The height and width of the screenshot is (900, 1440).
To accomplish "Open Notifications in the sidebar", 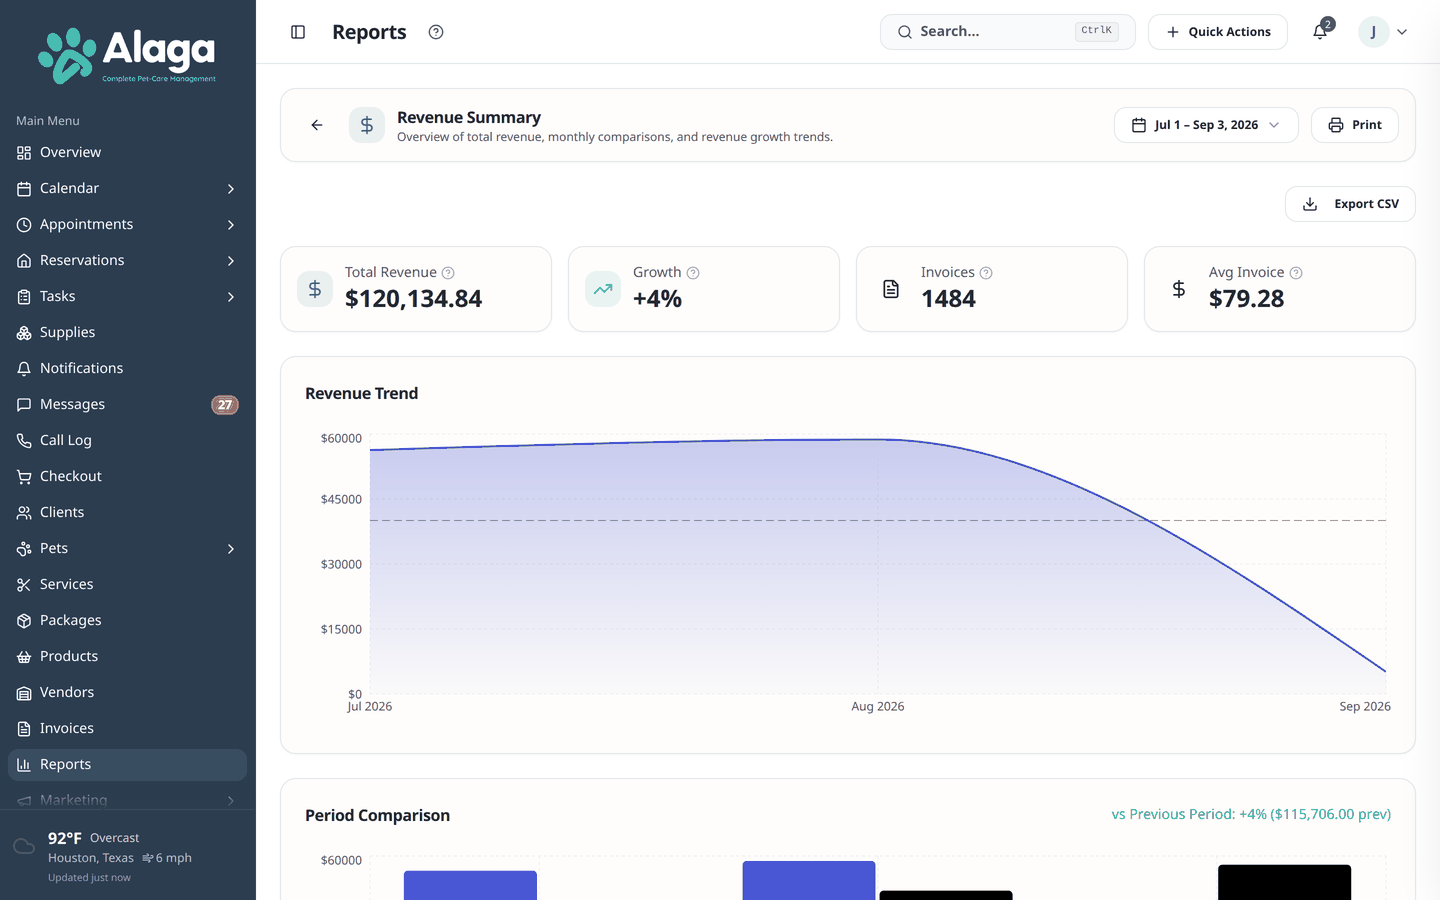I will (x=127, y=368).
